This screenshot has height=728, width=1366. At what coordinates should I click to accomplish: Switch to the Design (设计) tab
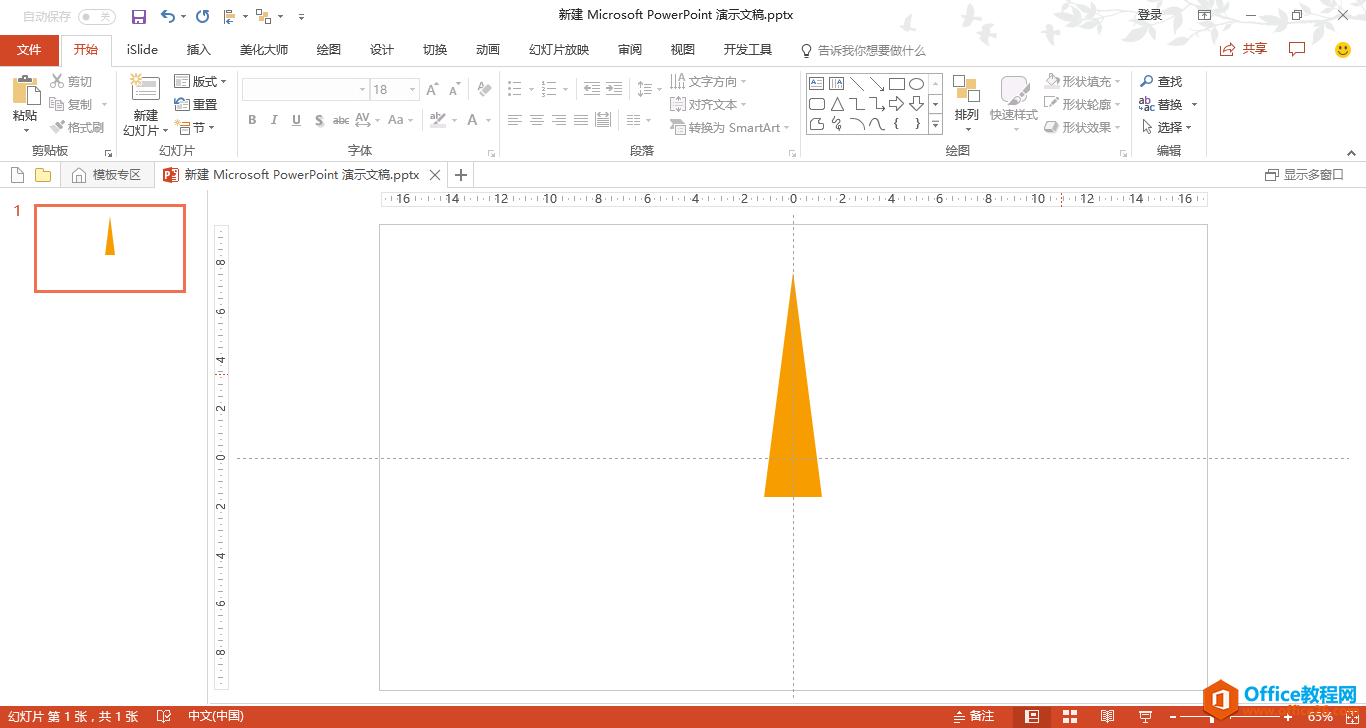tap(382, 50)
